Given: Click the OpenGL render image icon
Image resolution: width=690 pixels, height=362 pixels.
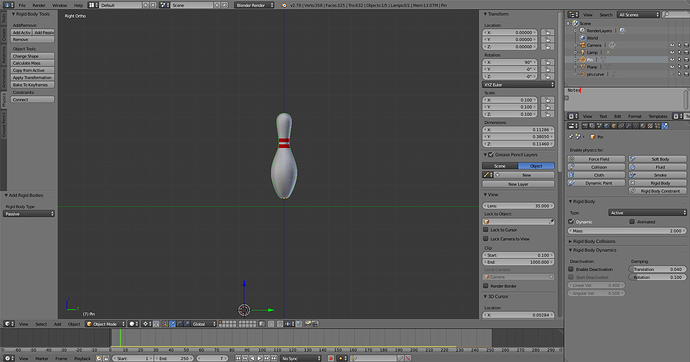Looking at the screenshot, I should click(308, 324).
